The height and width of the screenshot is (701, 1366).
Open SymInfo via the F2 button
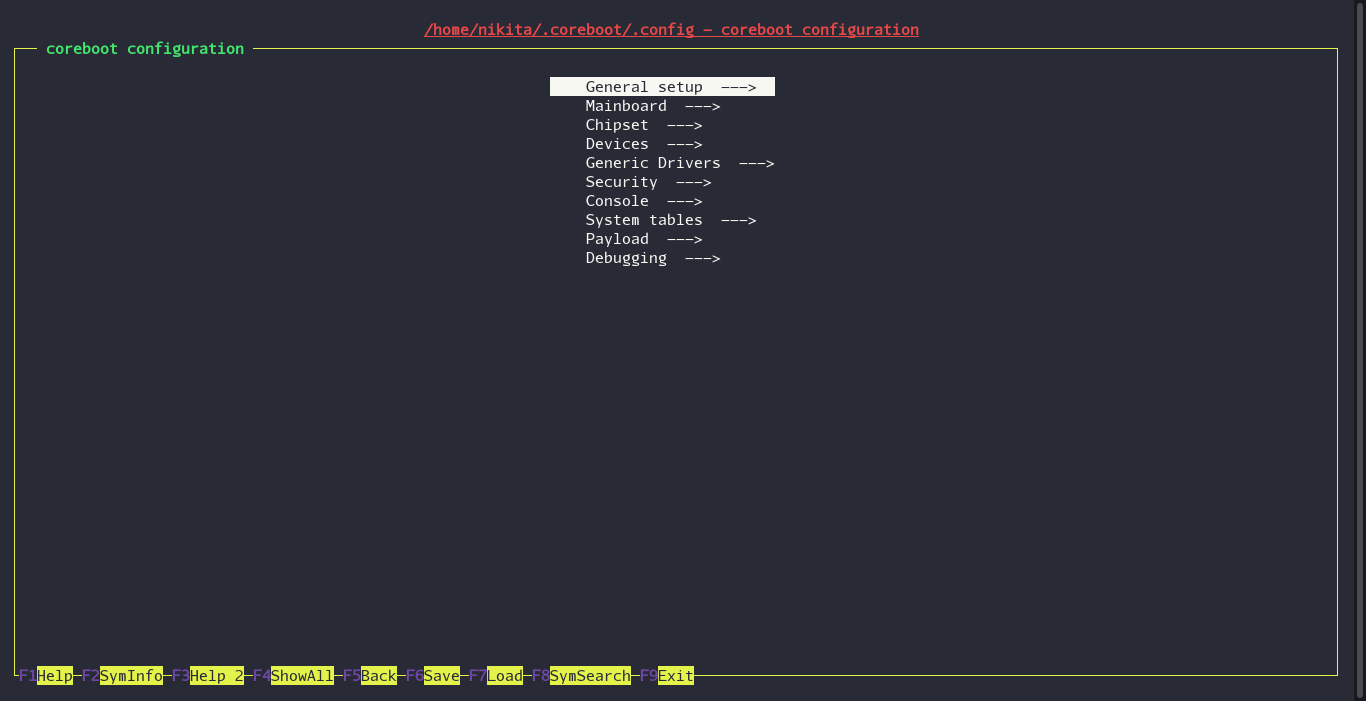[131, 675]
